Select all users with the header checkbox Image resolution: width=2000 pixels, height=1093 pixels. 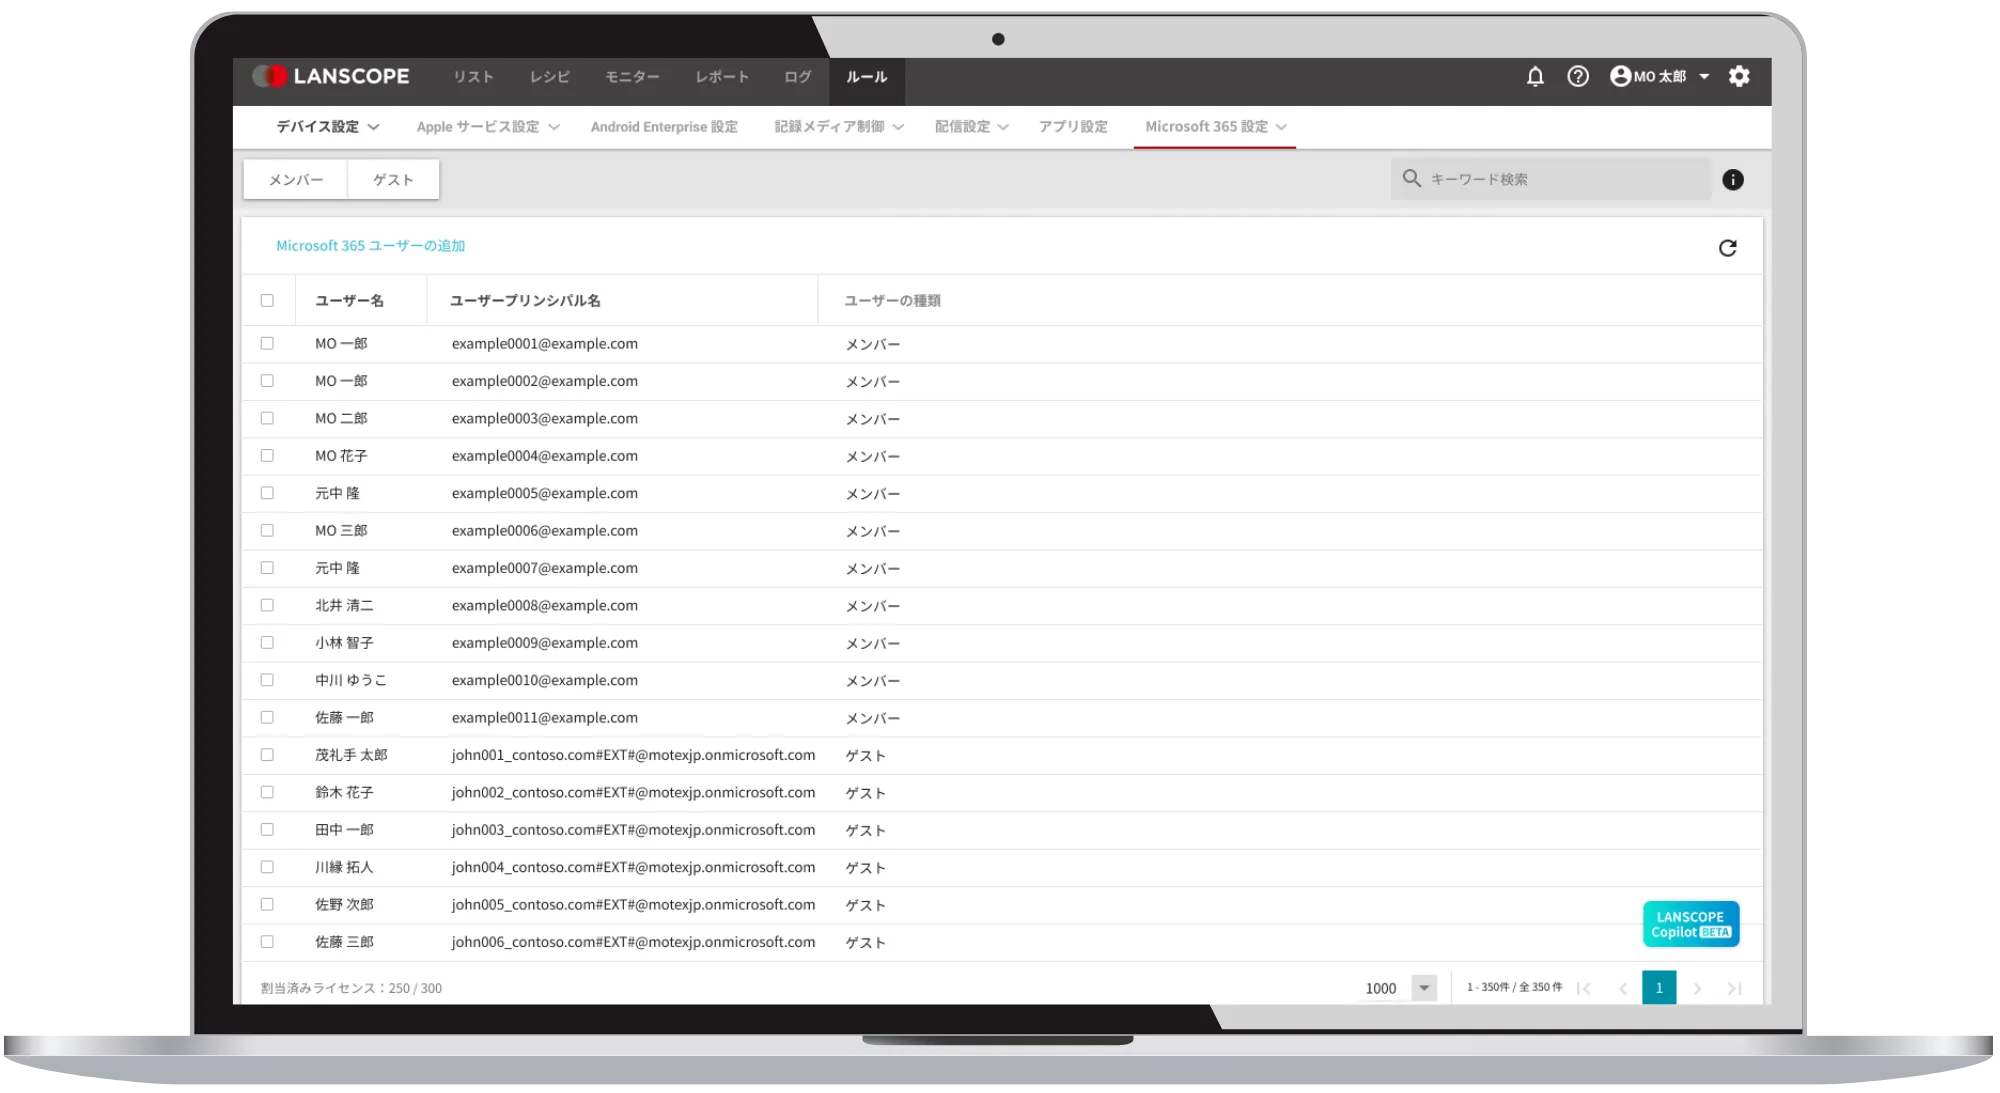pos(267,299)
